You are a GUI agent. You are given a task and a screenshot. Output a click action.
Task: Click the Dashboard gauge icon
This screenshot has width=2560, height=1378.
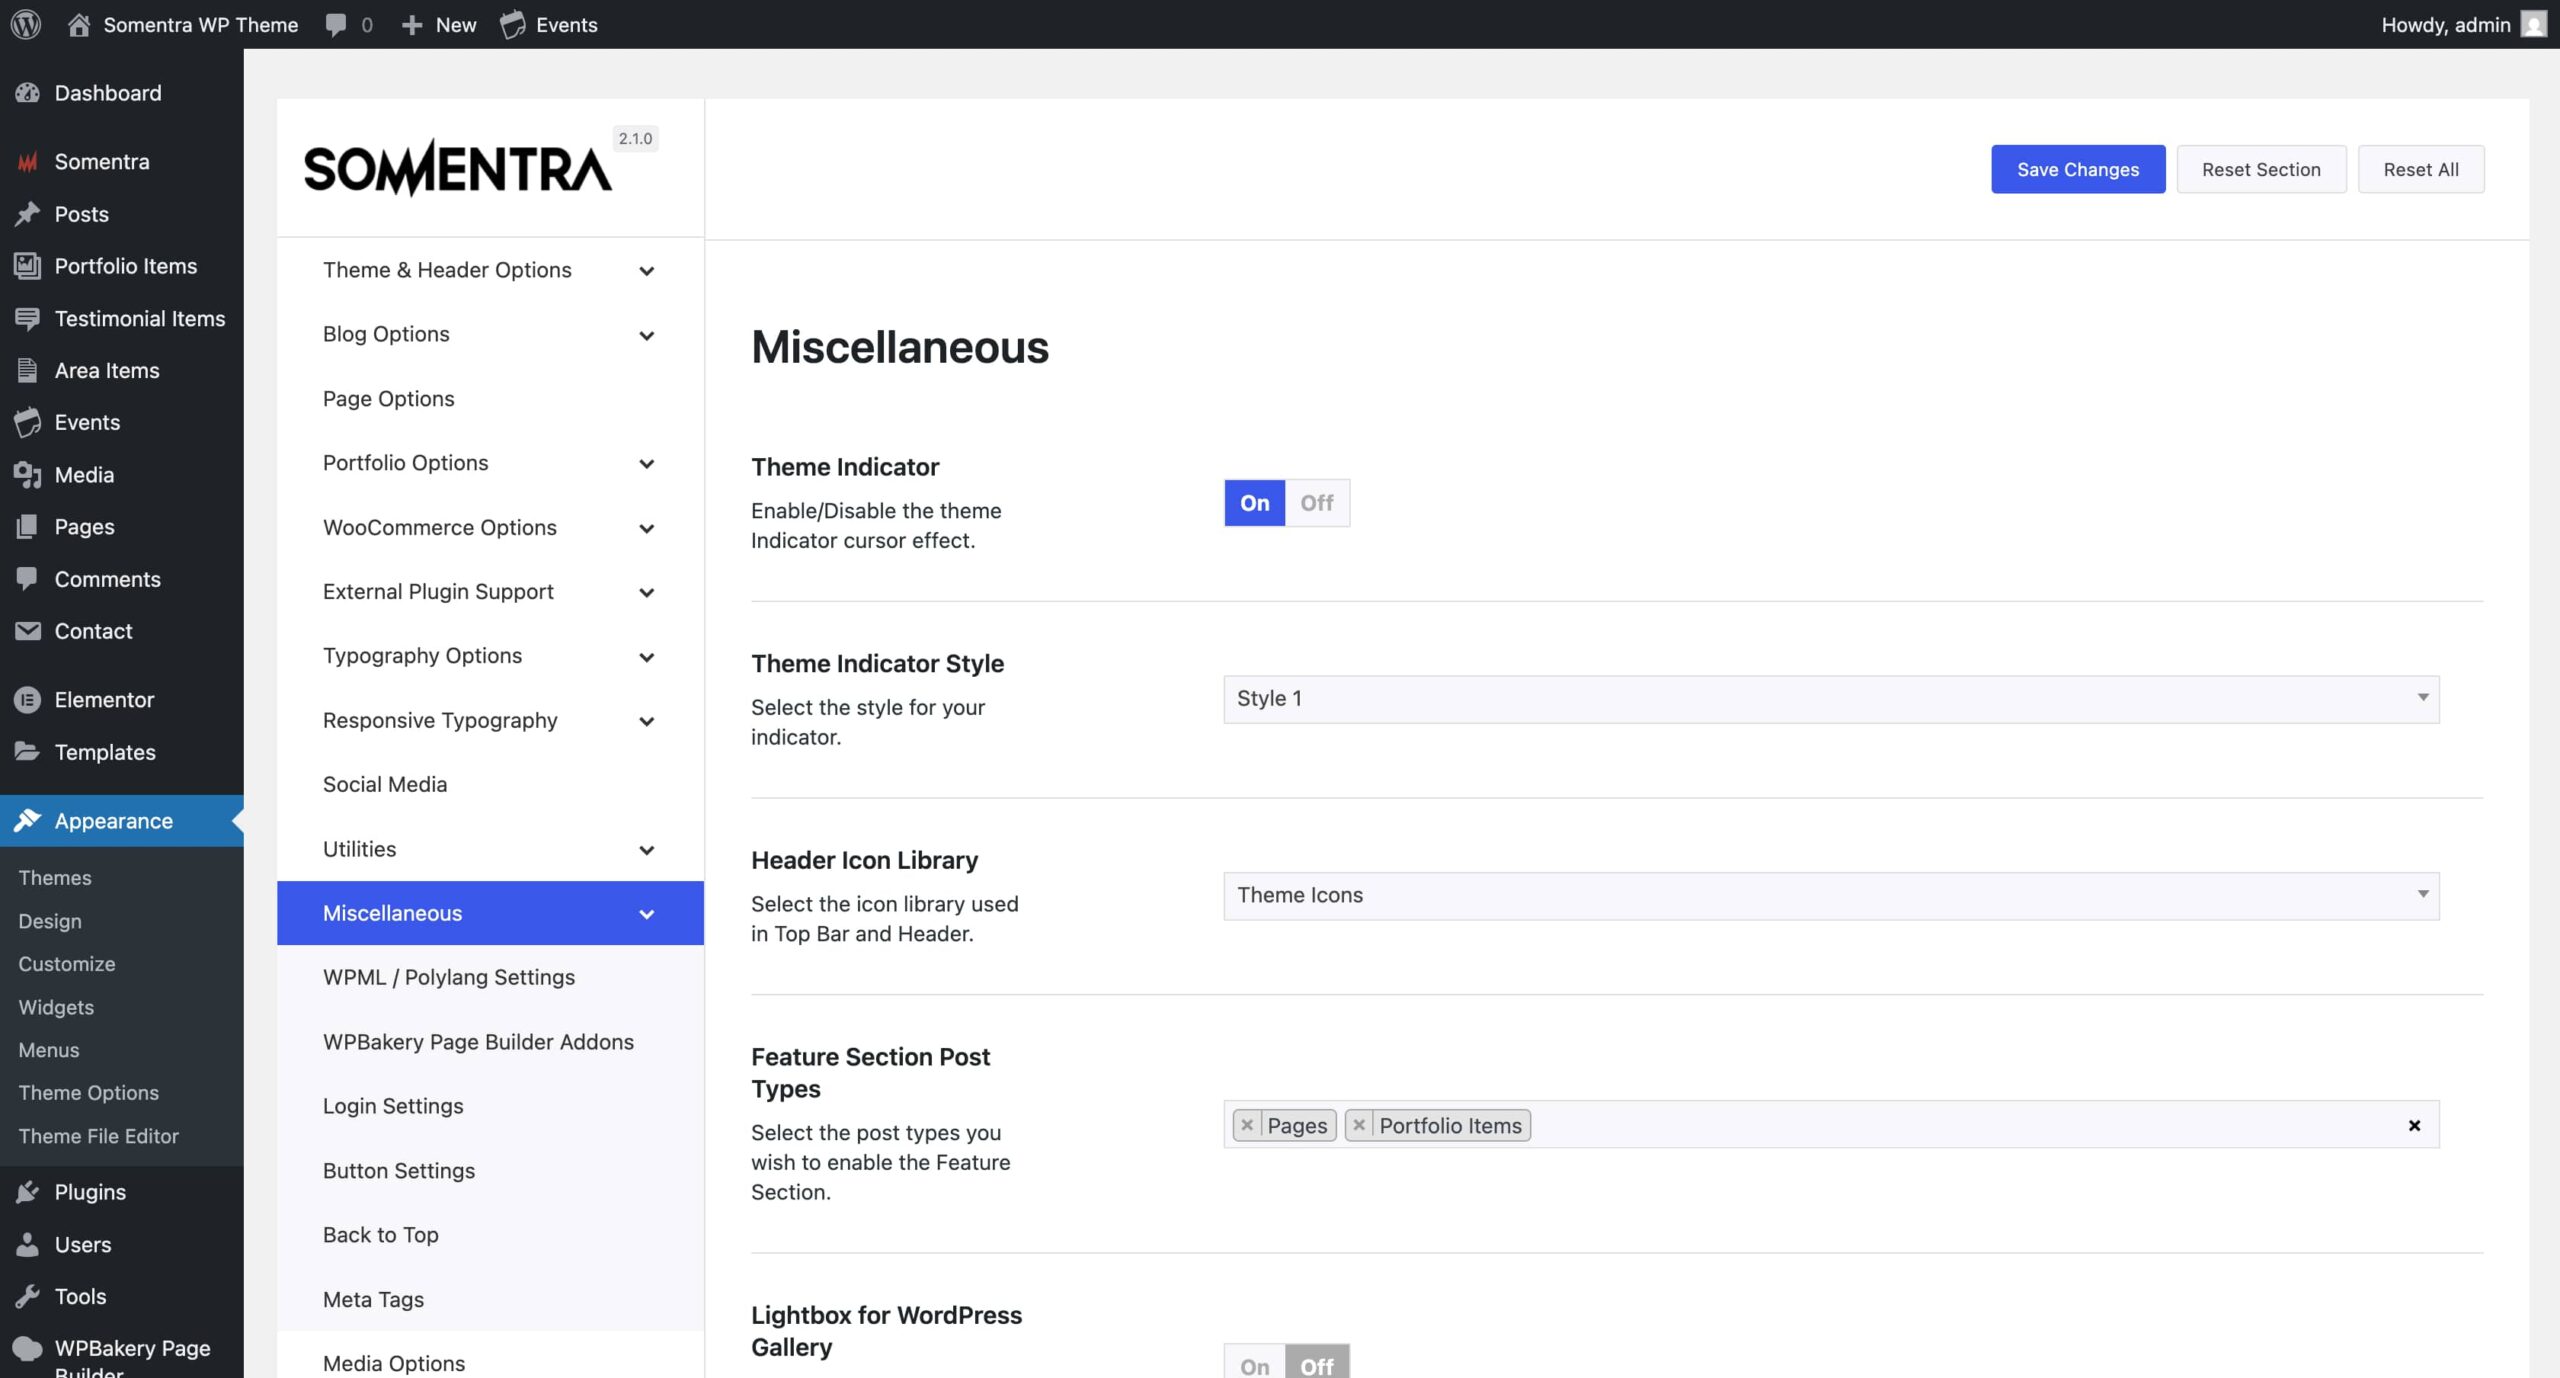28,93
